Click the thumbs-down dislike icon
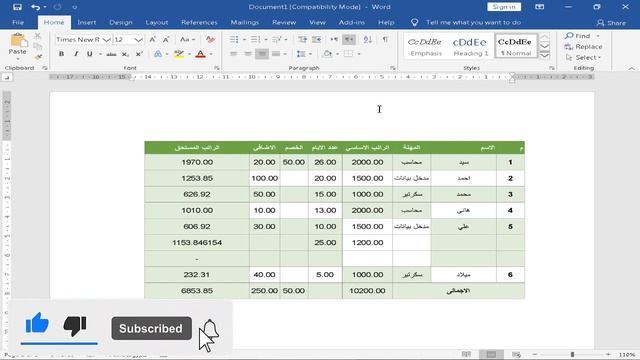 pos(75,326)
